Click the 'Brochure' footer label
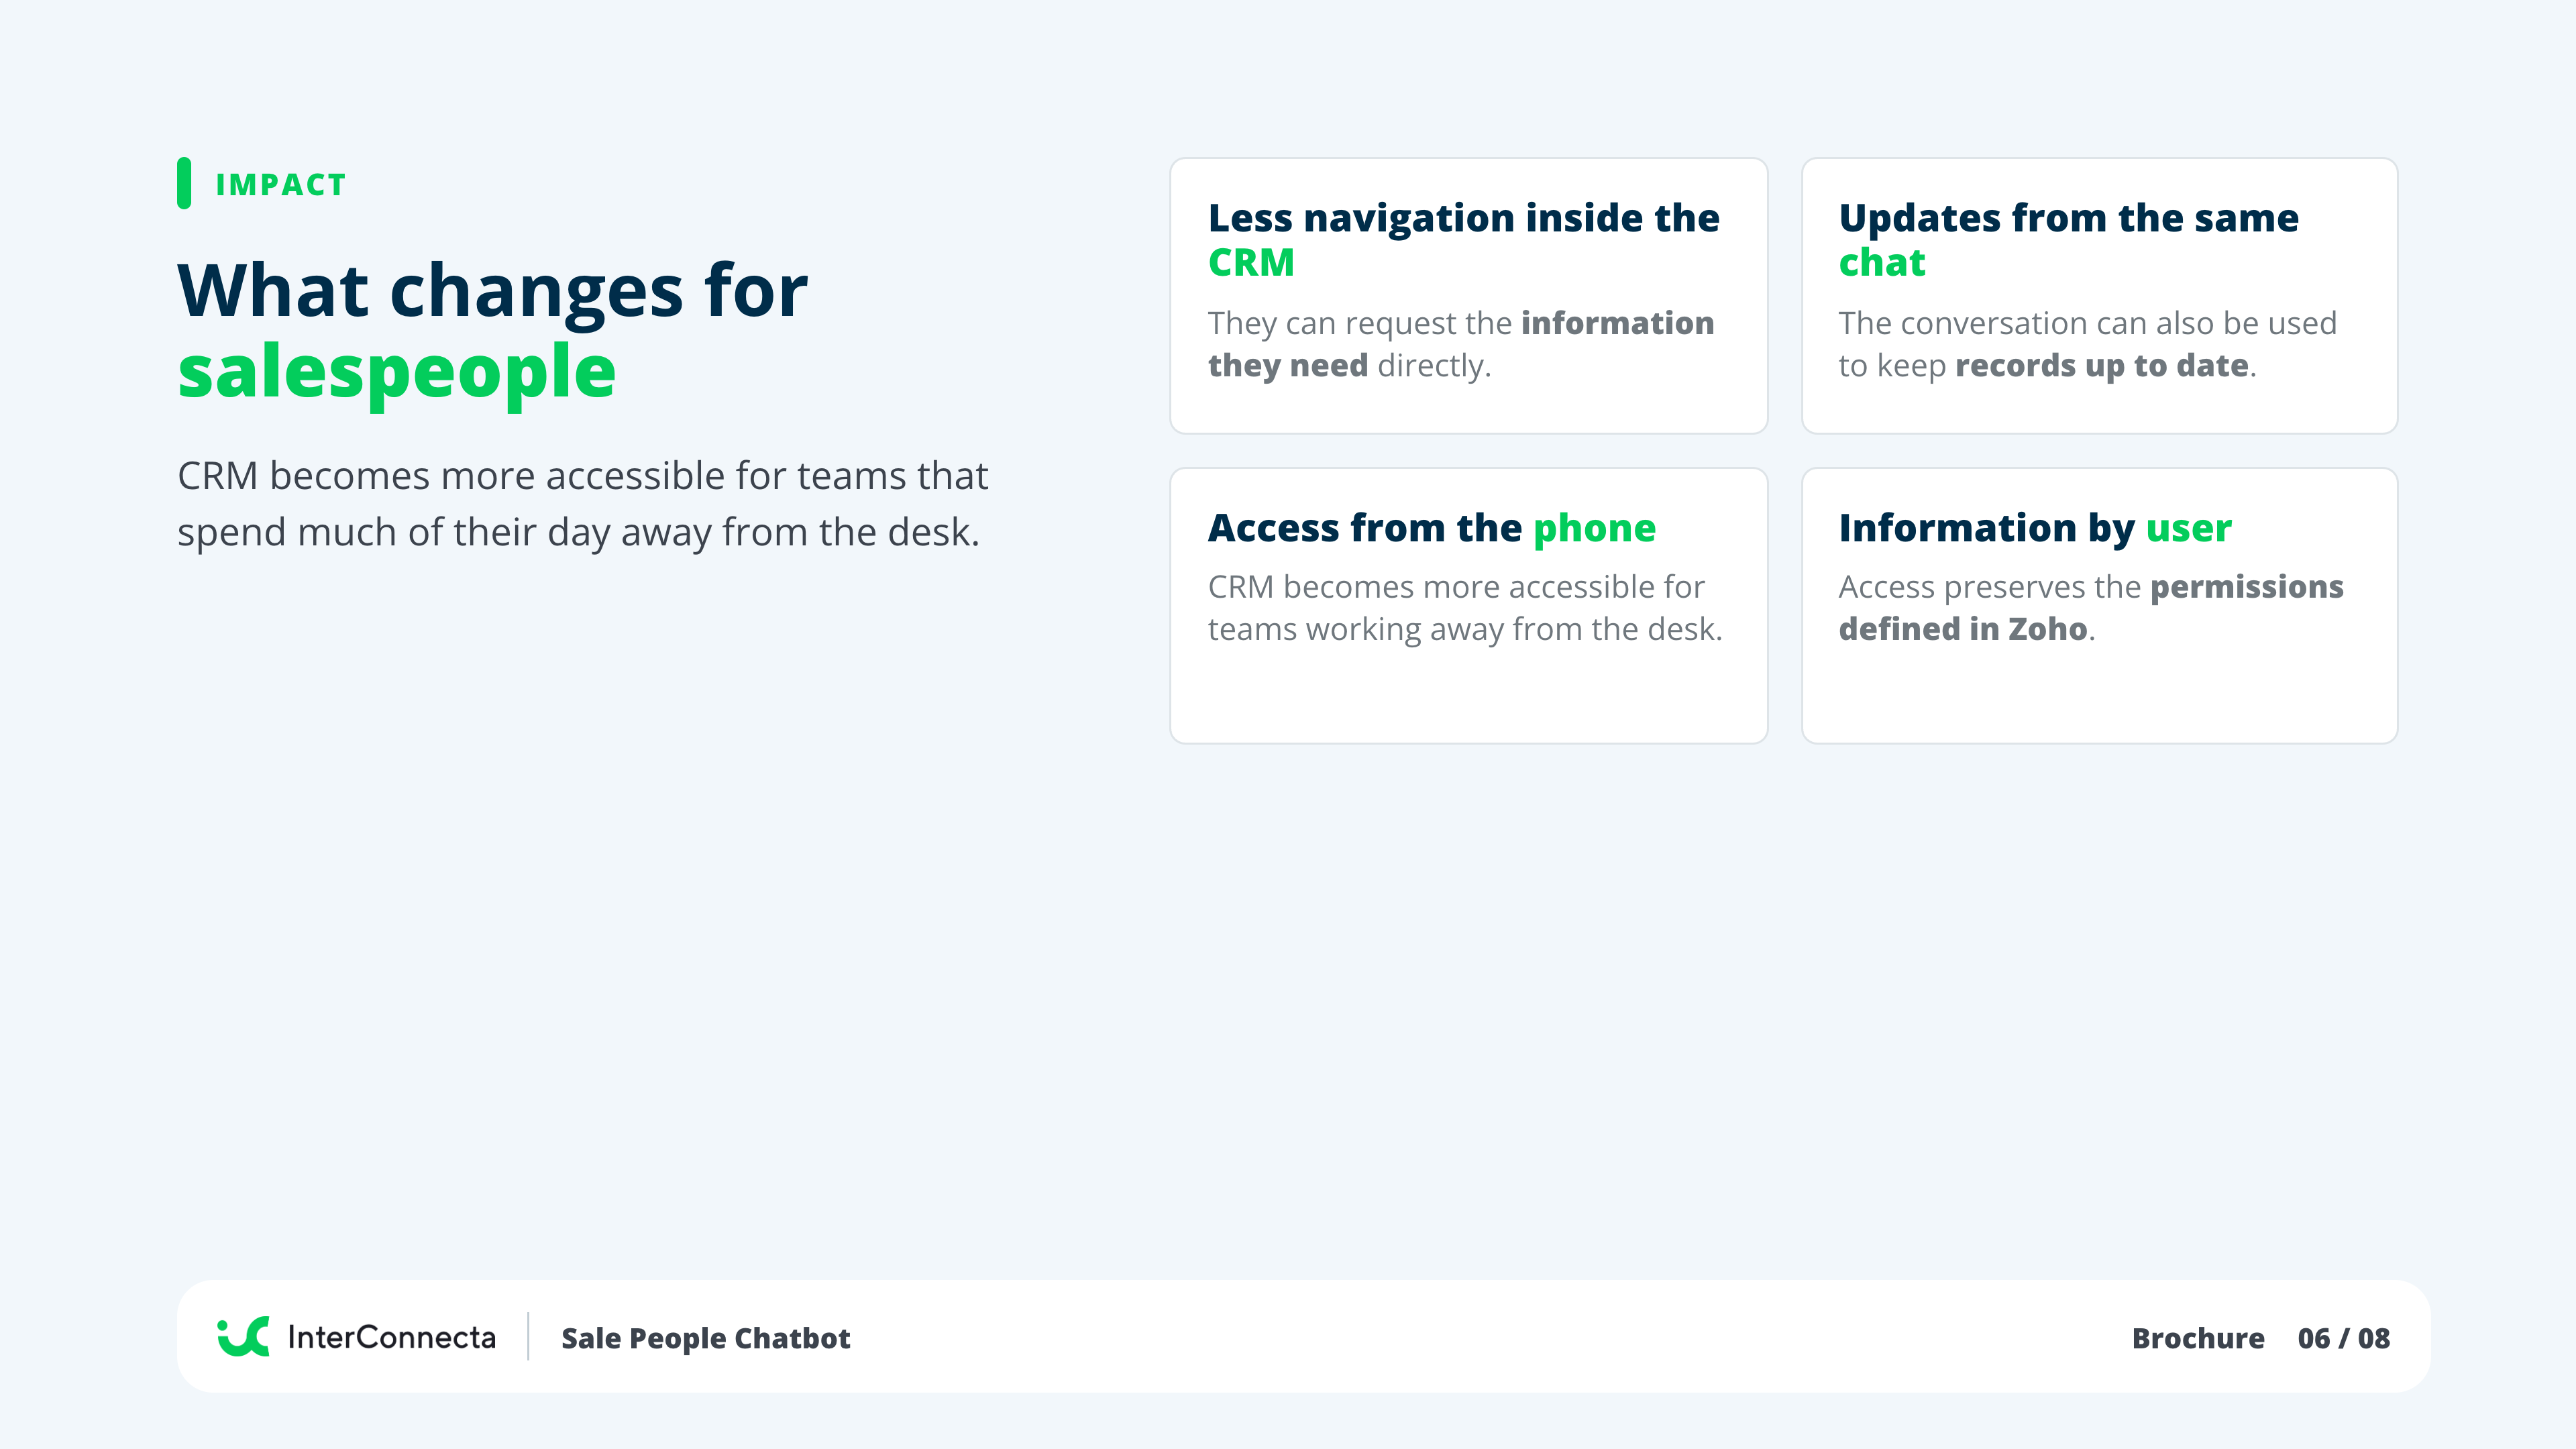The image size is (2576, 1449). point(2198,1338)
